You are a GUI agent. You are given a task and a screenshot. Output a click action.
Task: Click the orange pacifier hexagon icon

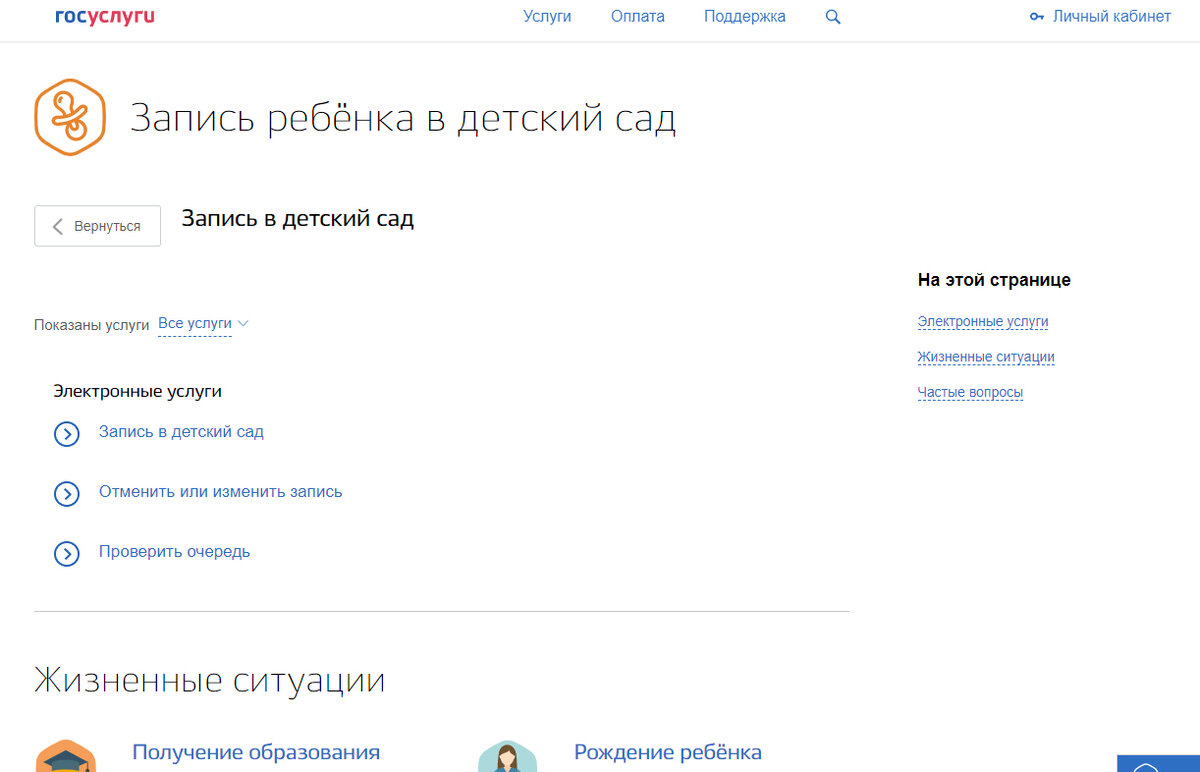[x=70, y=118]
